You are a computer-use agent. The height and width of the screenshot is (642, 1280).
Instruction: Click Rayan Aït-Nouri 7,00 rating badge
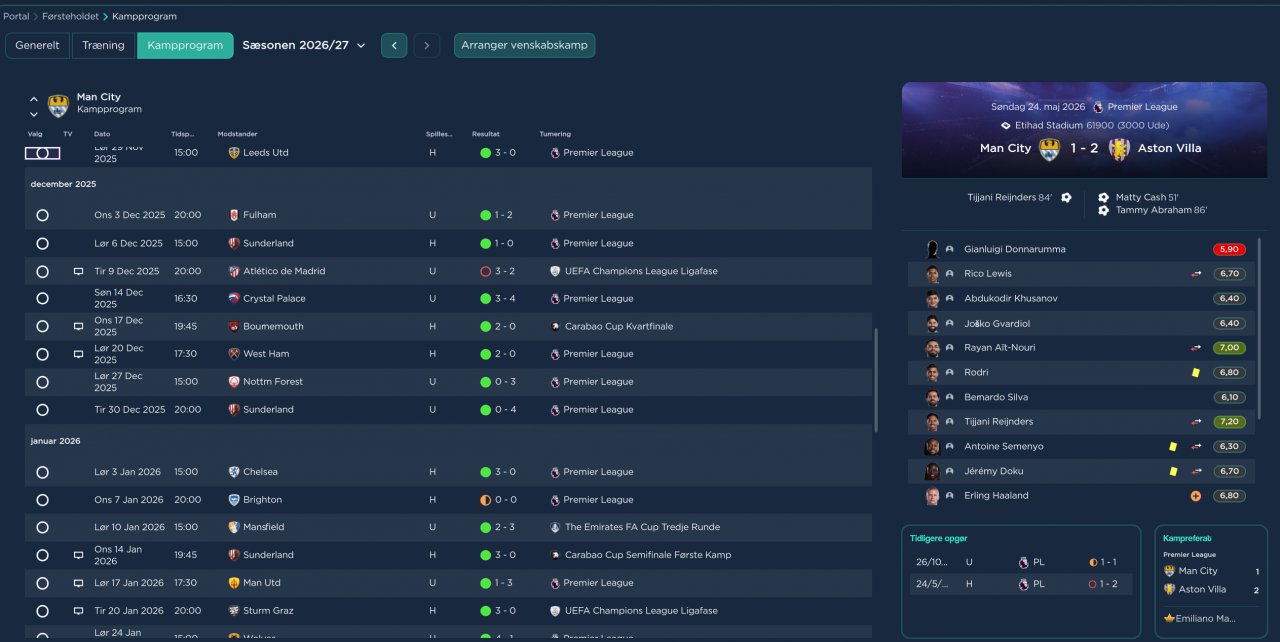[x=1229, y=348]
